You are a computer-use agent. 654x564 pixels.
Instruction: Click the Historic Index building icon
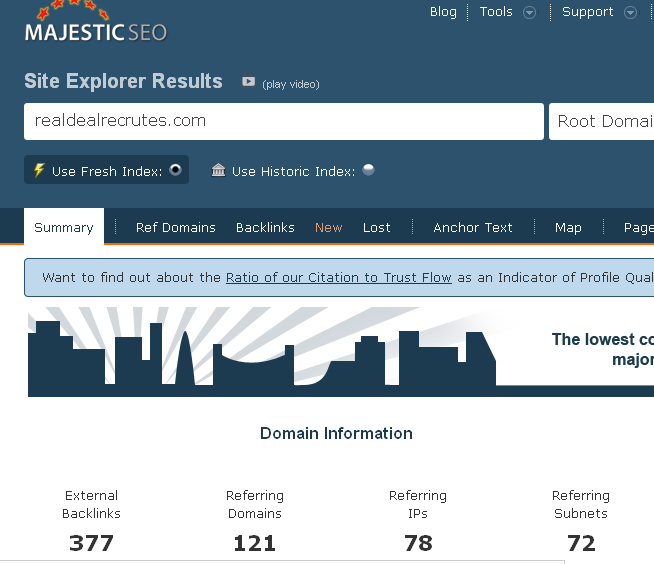[x=219, y=171]
